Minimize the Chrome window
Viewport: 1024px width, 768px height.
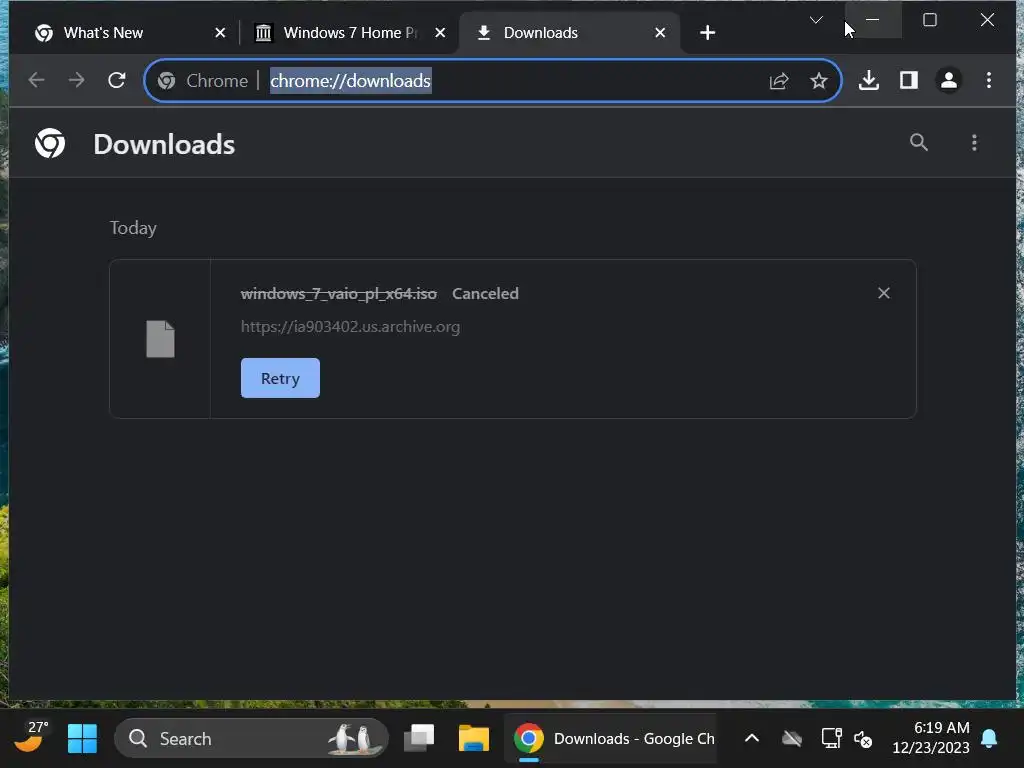[x=872, y=20]
